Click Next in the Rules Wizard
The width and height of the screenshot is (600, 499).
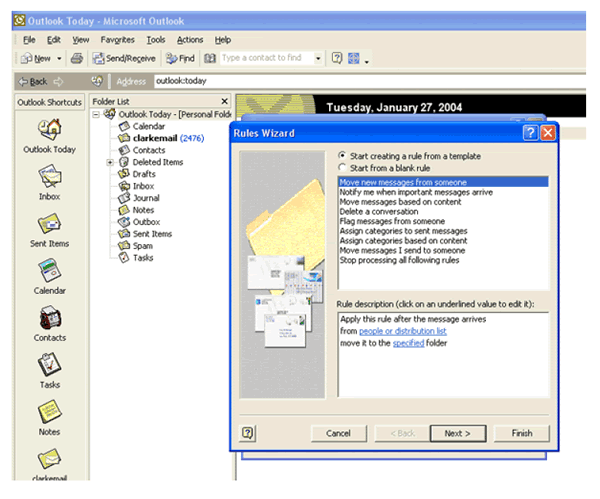click(458, 433)
